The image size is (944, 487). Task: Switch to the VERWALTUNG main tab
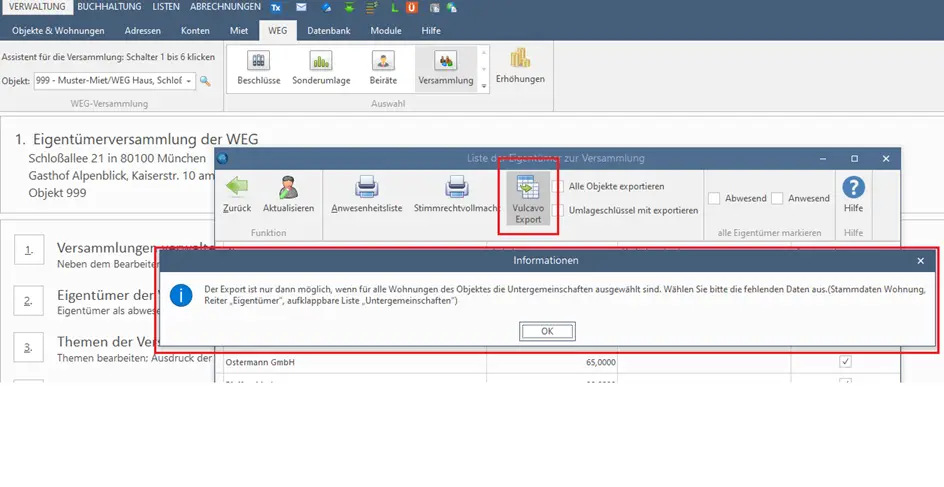pyautogui.click(x=37, y=7)
